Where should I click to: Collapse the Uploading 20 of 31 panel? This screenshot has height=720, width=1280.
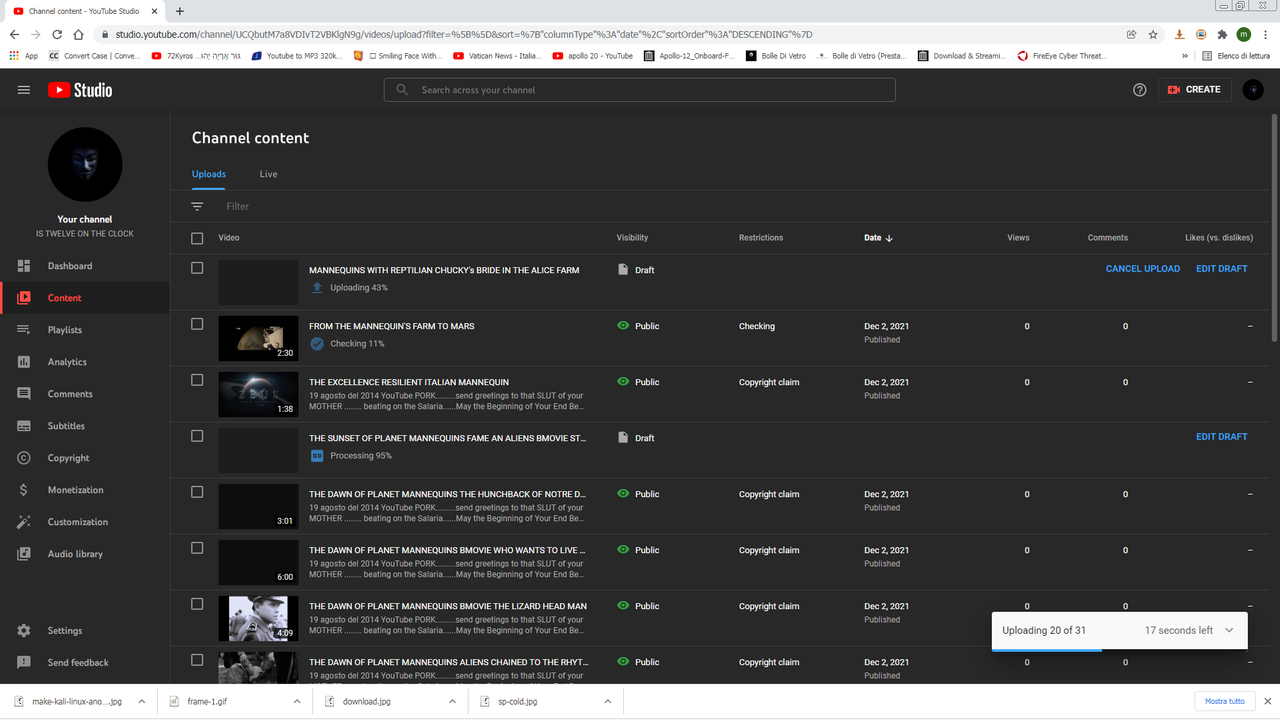[1229, 630]
